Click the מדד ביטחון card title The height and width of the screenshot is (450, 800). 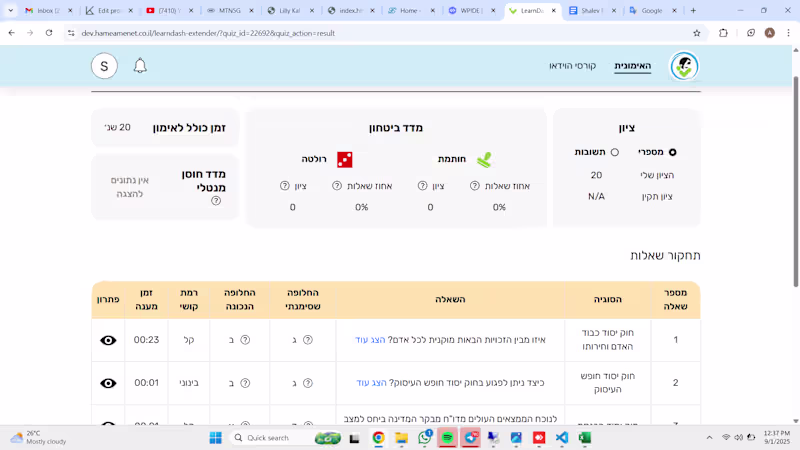(x=396, y=128)
